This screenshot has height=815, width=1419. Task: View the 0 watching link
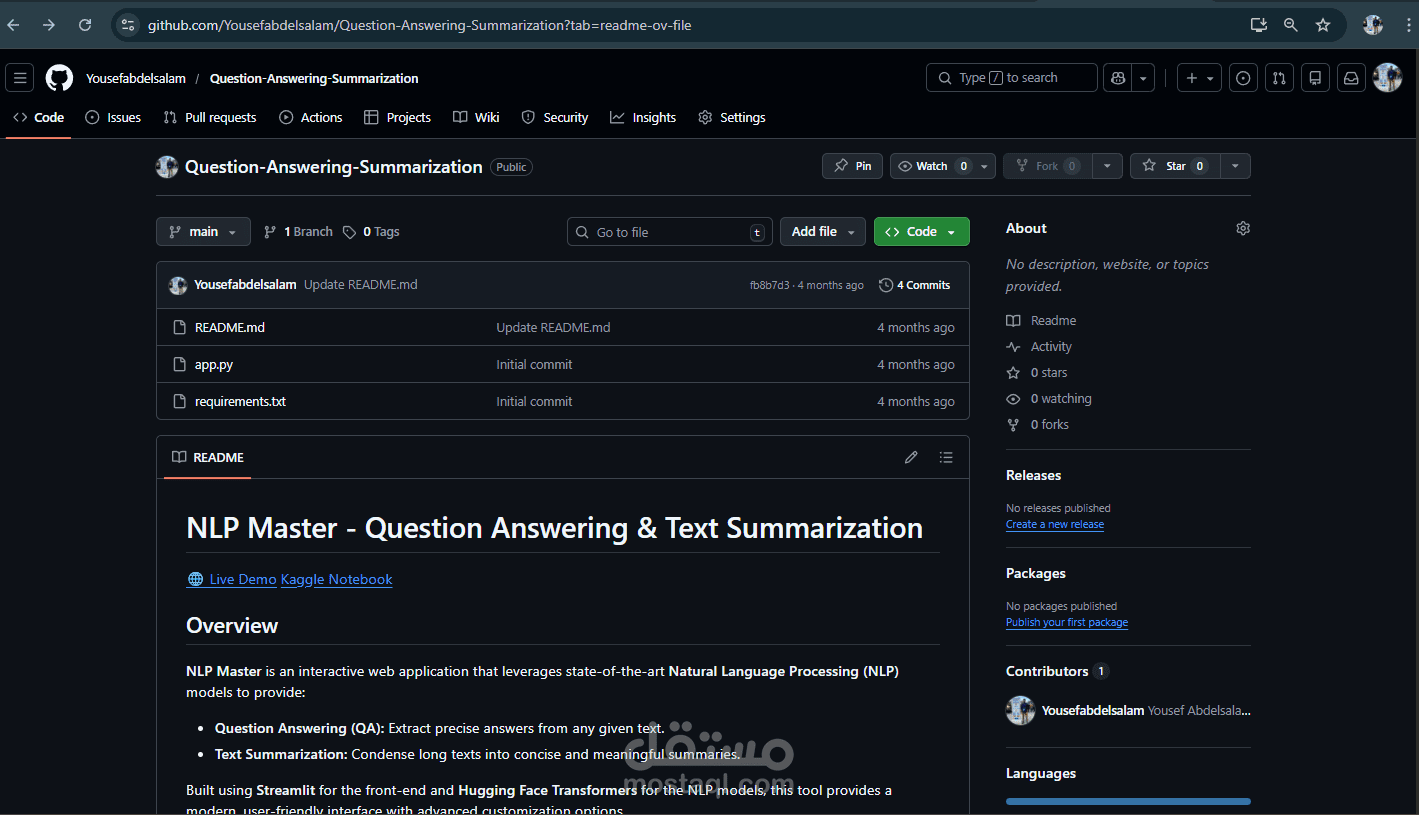click(1049, 398)
